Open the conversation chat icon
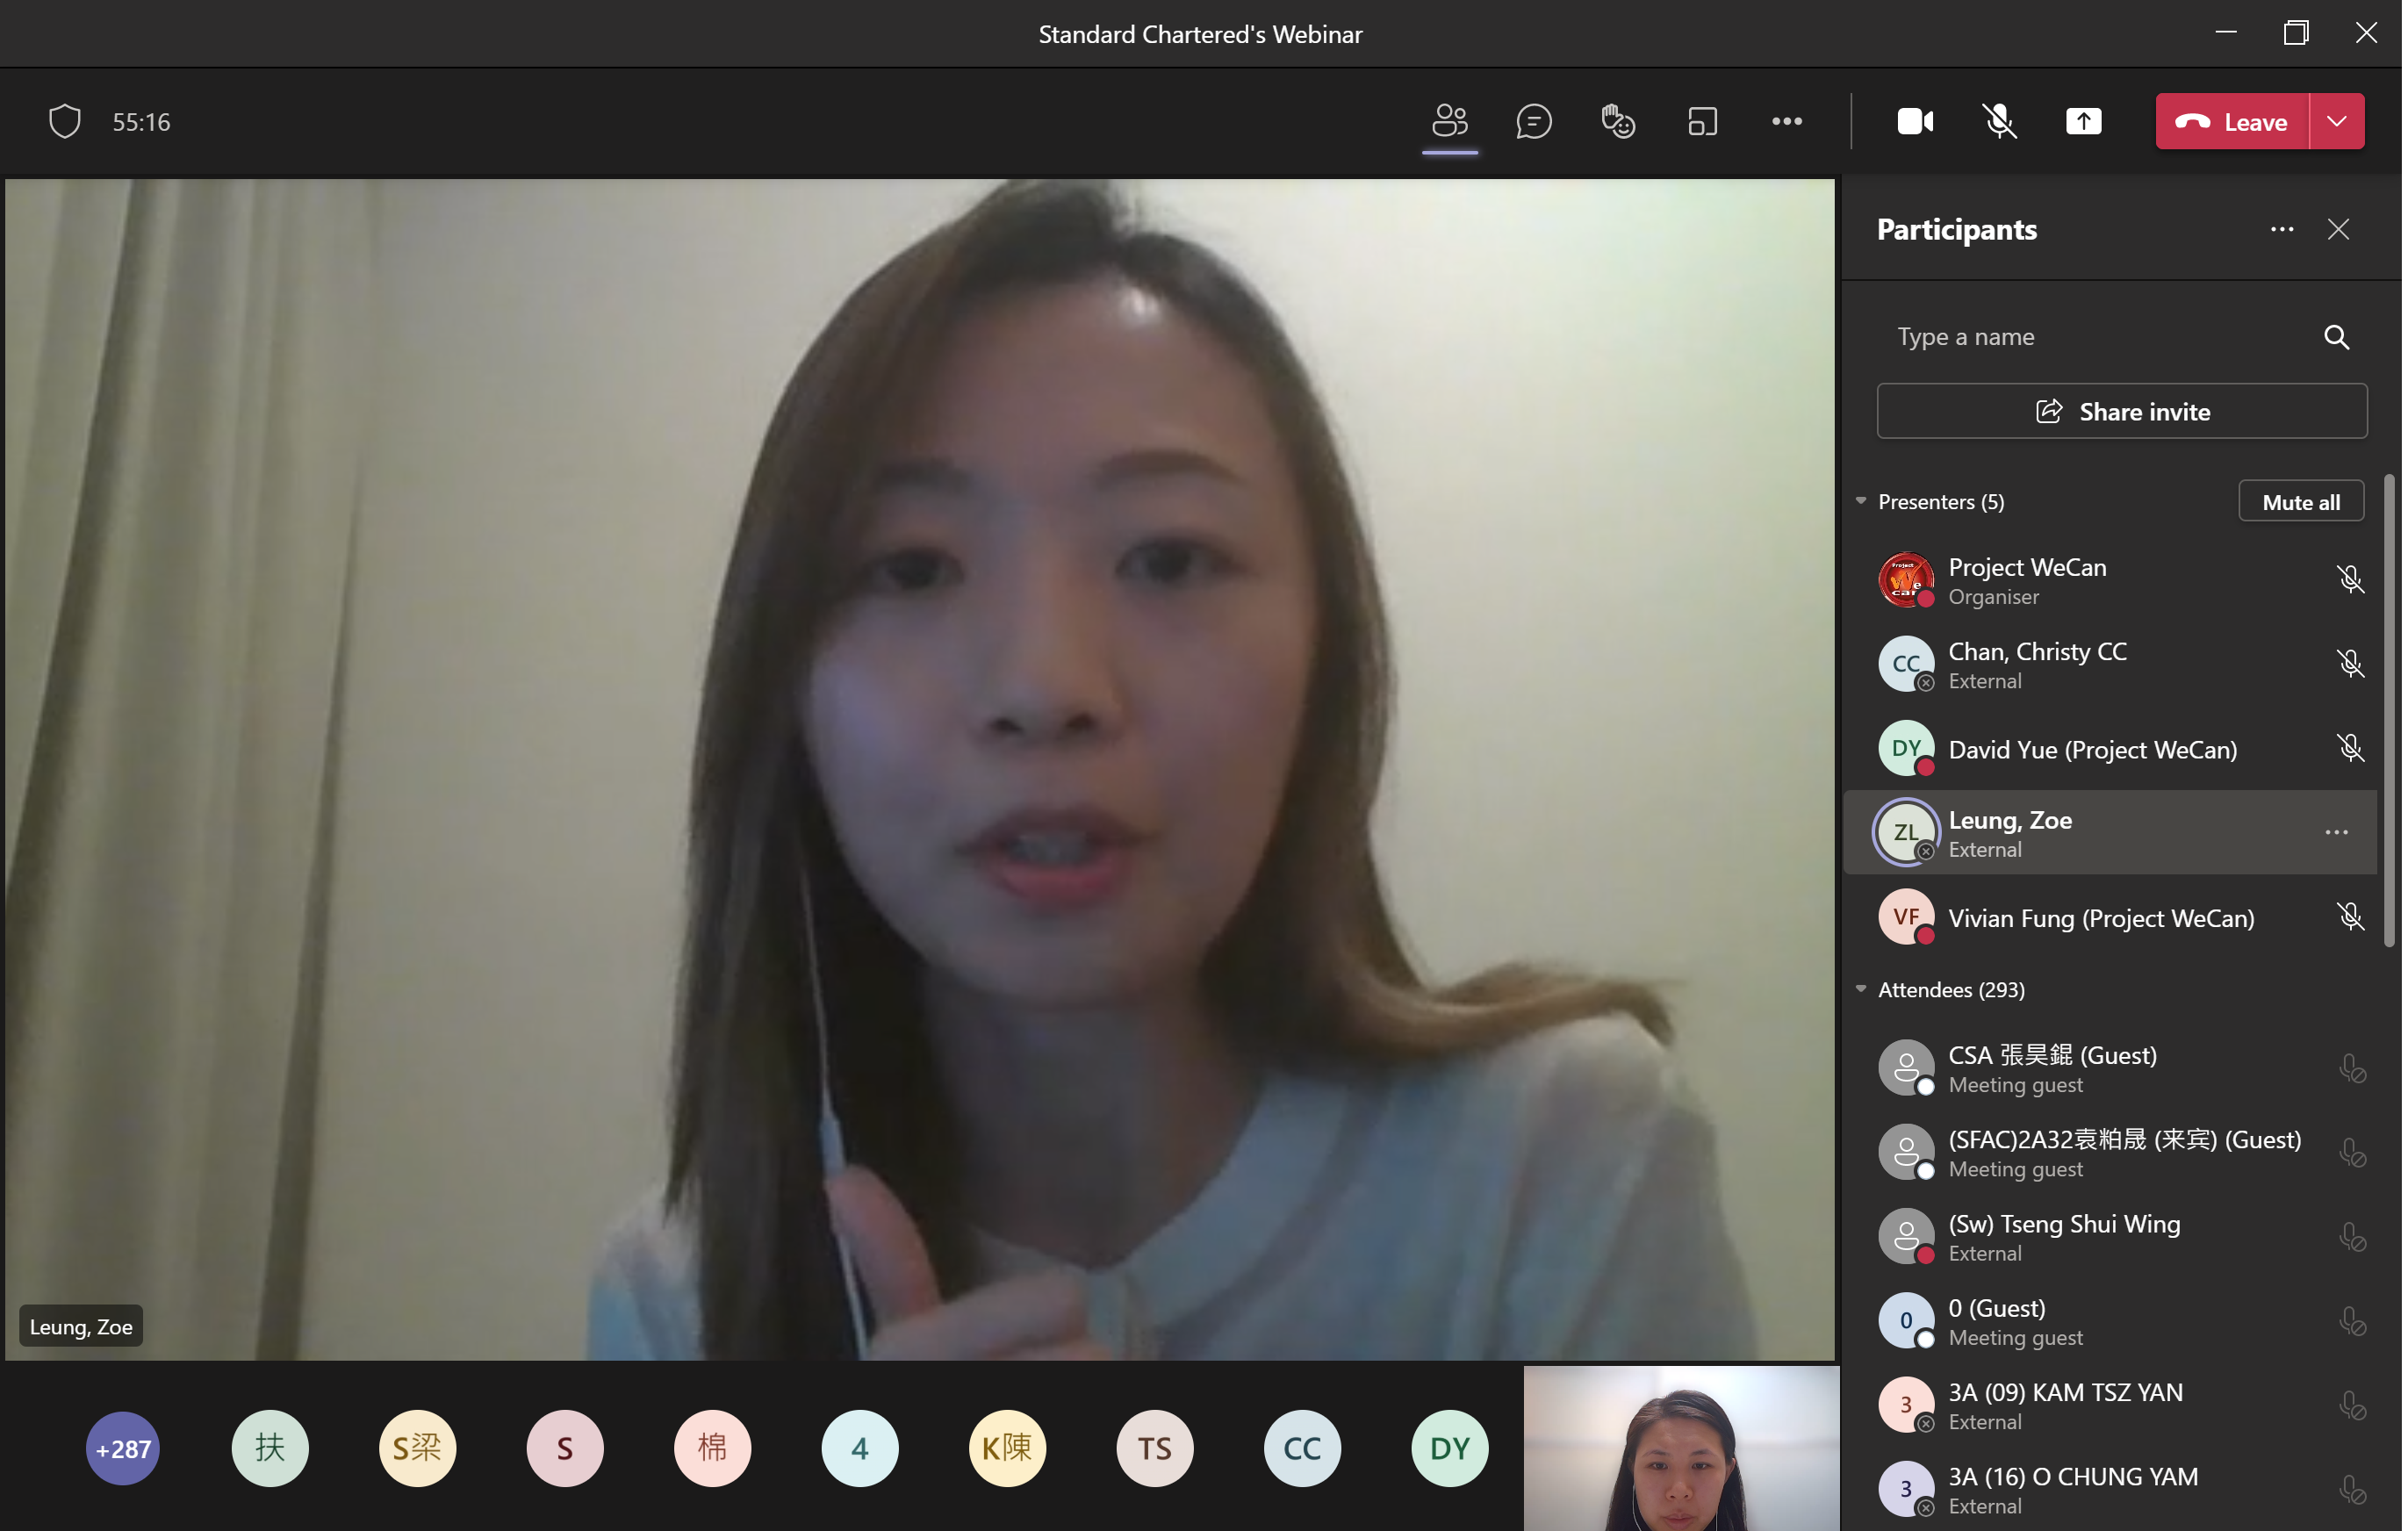 click(x=1533, y=121)
